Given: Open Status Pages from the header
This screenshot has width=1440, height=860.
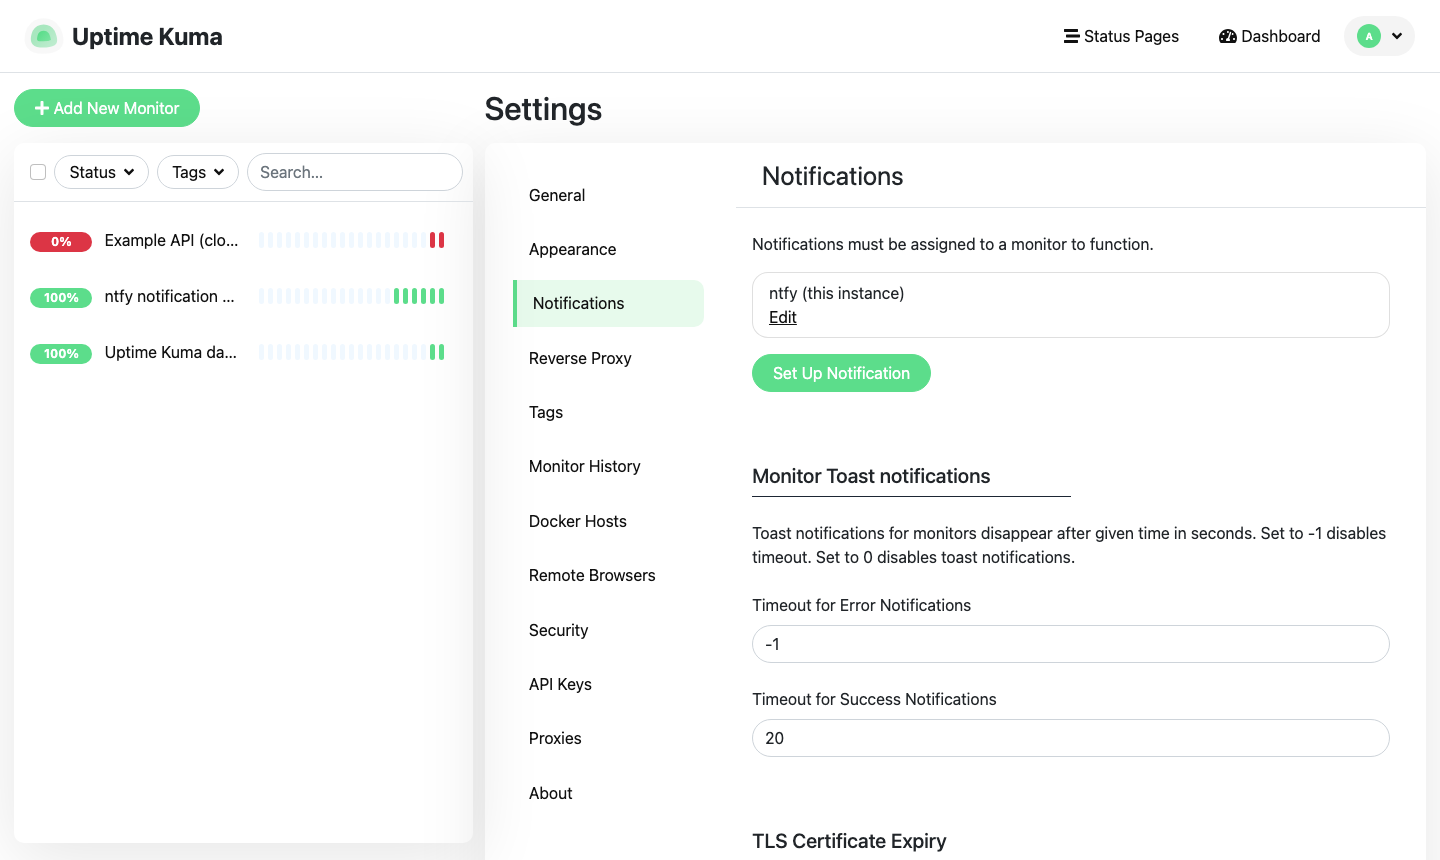Looking at the screenshot, I should (x=1121, y=36).
